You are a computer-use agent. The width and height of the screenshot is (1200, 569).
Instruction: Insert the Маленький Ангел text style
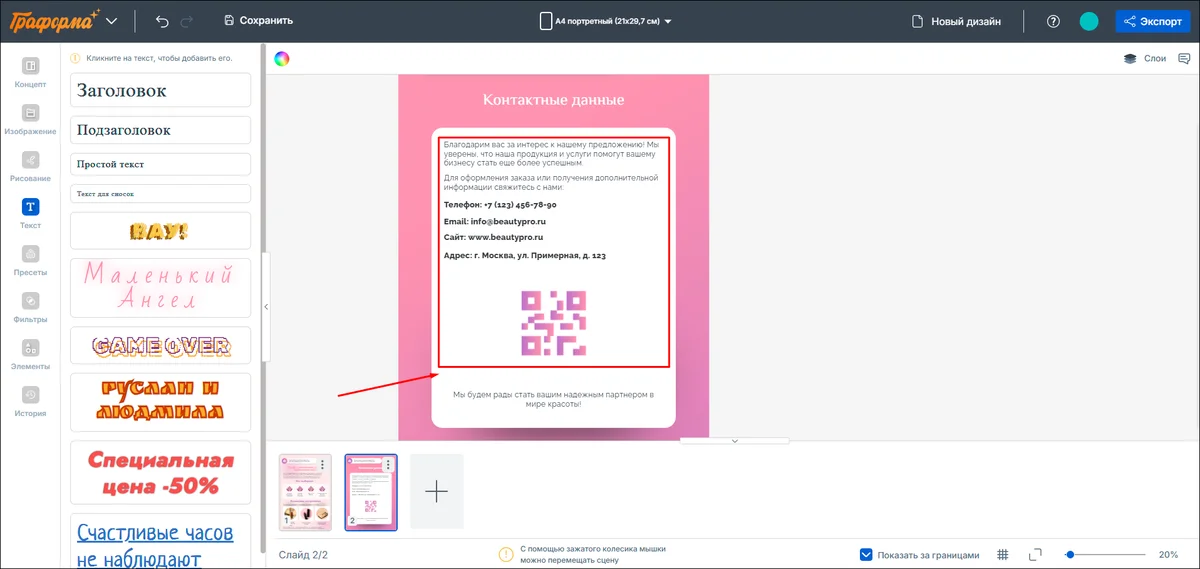[x=160, y=287]
